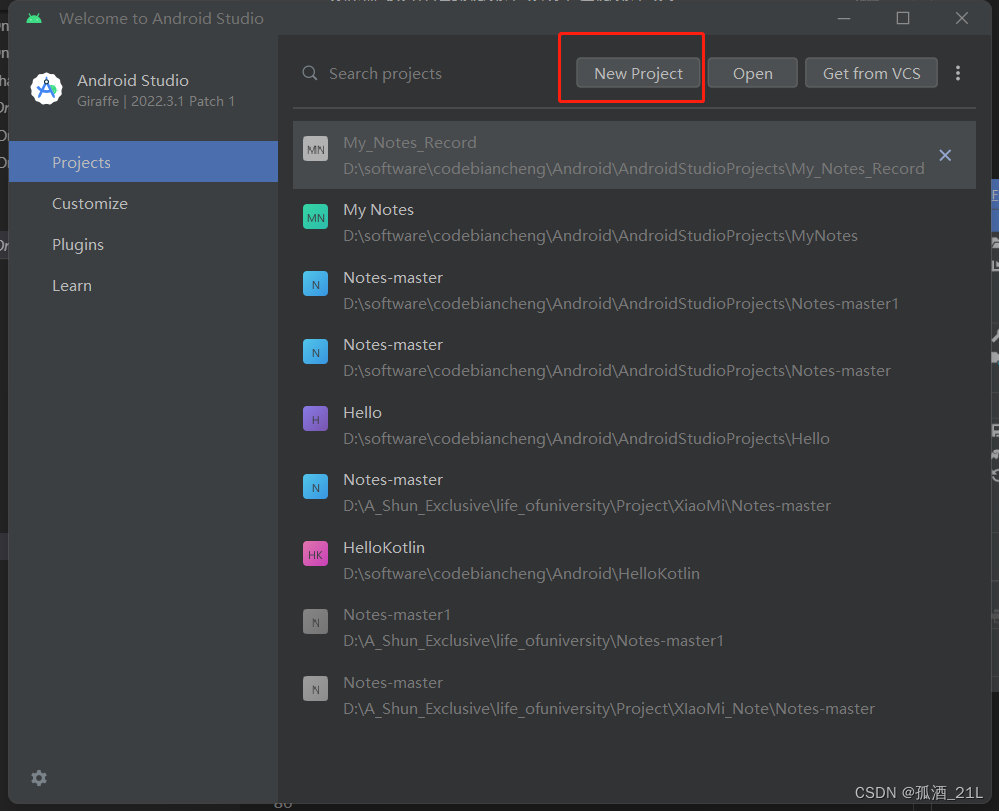This screenshot has height=811, width=999.
Task: Open the Hello project
Action: tap(634, 425)
